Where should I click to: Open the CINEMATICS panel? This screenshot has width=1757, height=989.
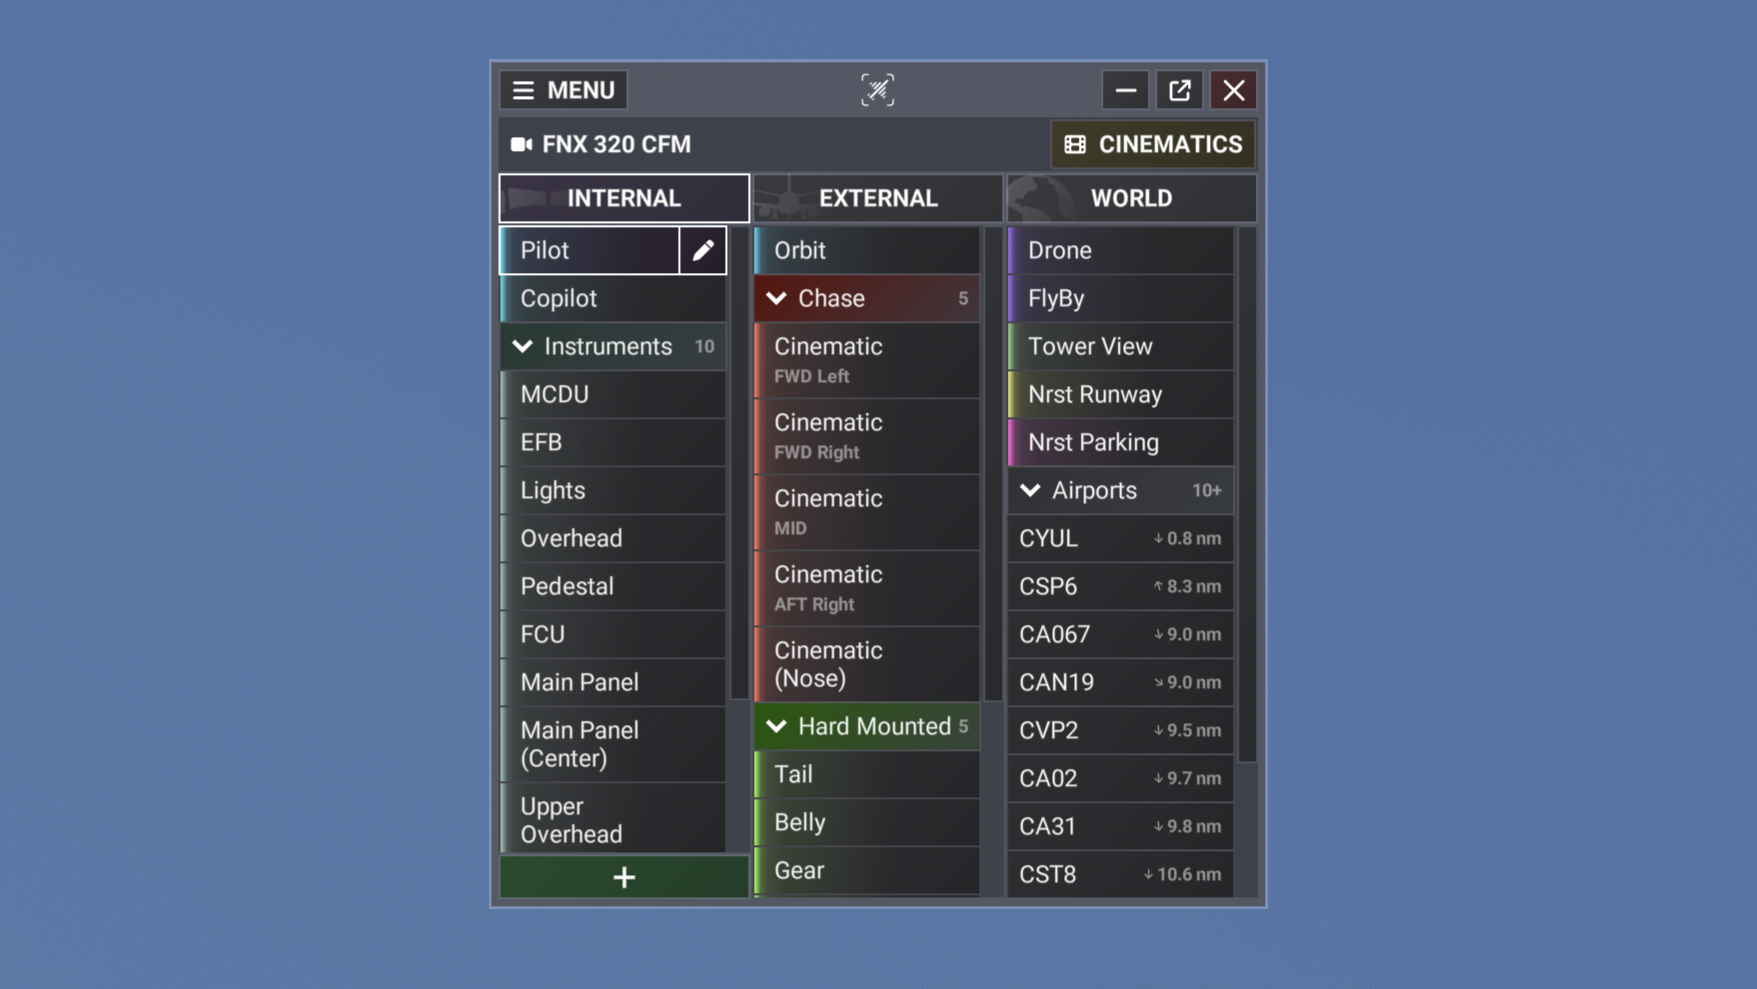pyautogui.click(x=1152, y=144)
